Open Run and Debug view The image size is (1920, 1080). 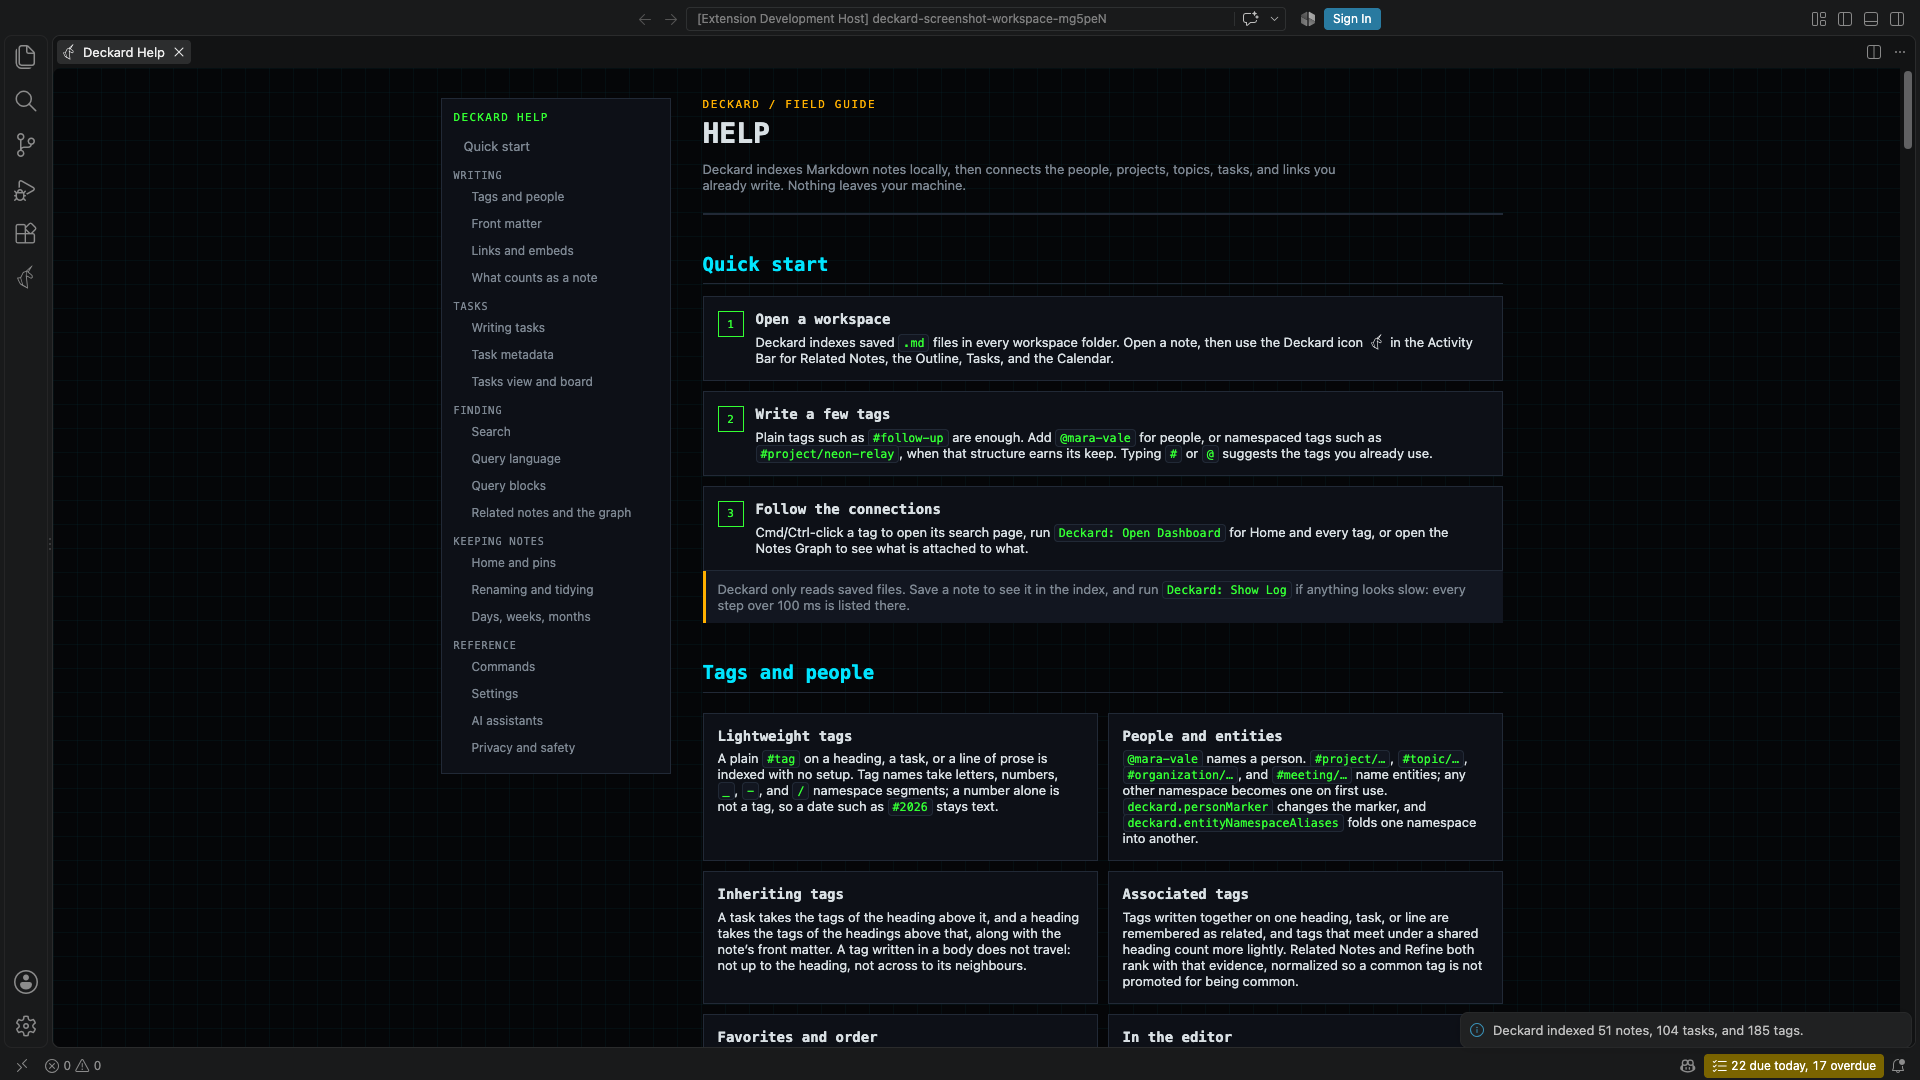[x=26, y=189]
